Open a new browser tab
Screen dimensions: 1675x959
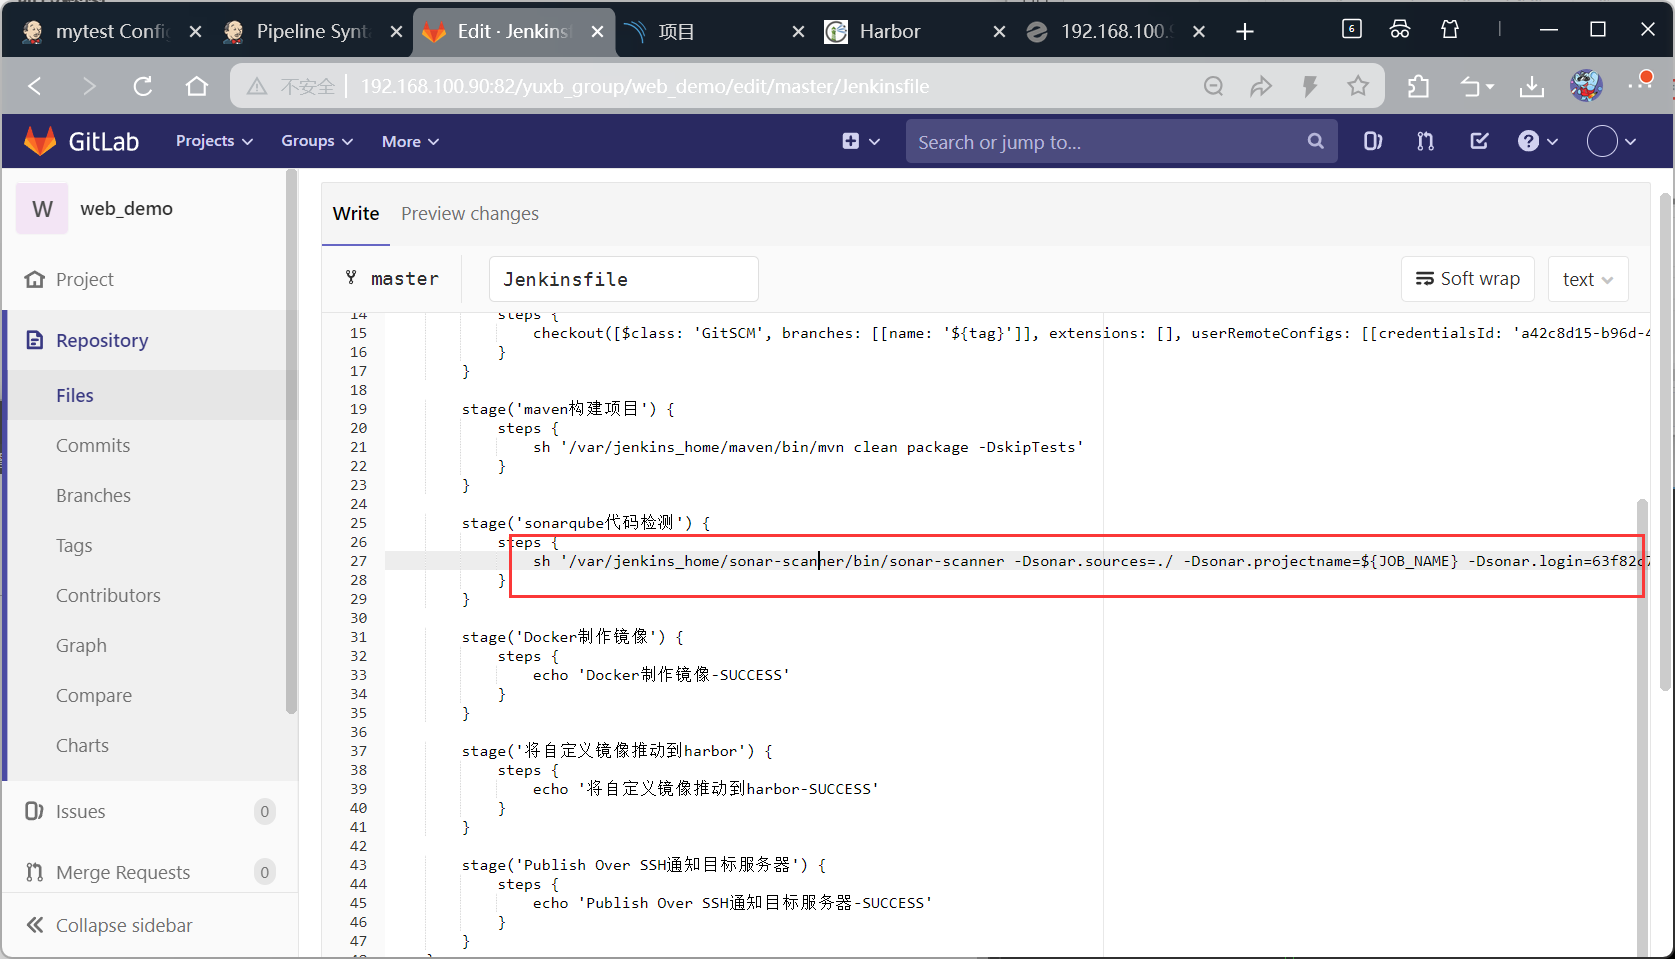coord(1245,32)
